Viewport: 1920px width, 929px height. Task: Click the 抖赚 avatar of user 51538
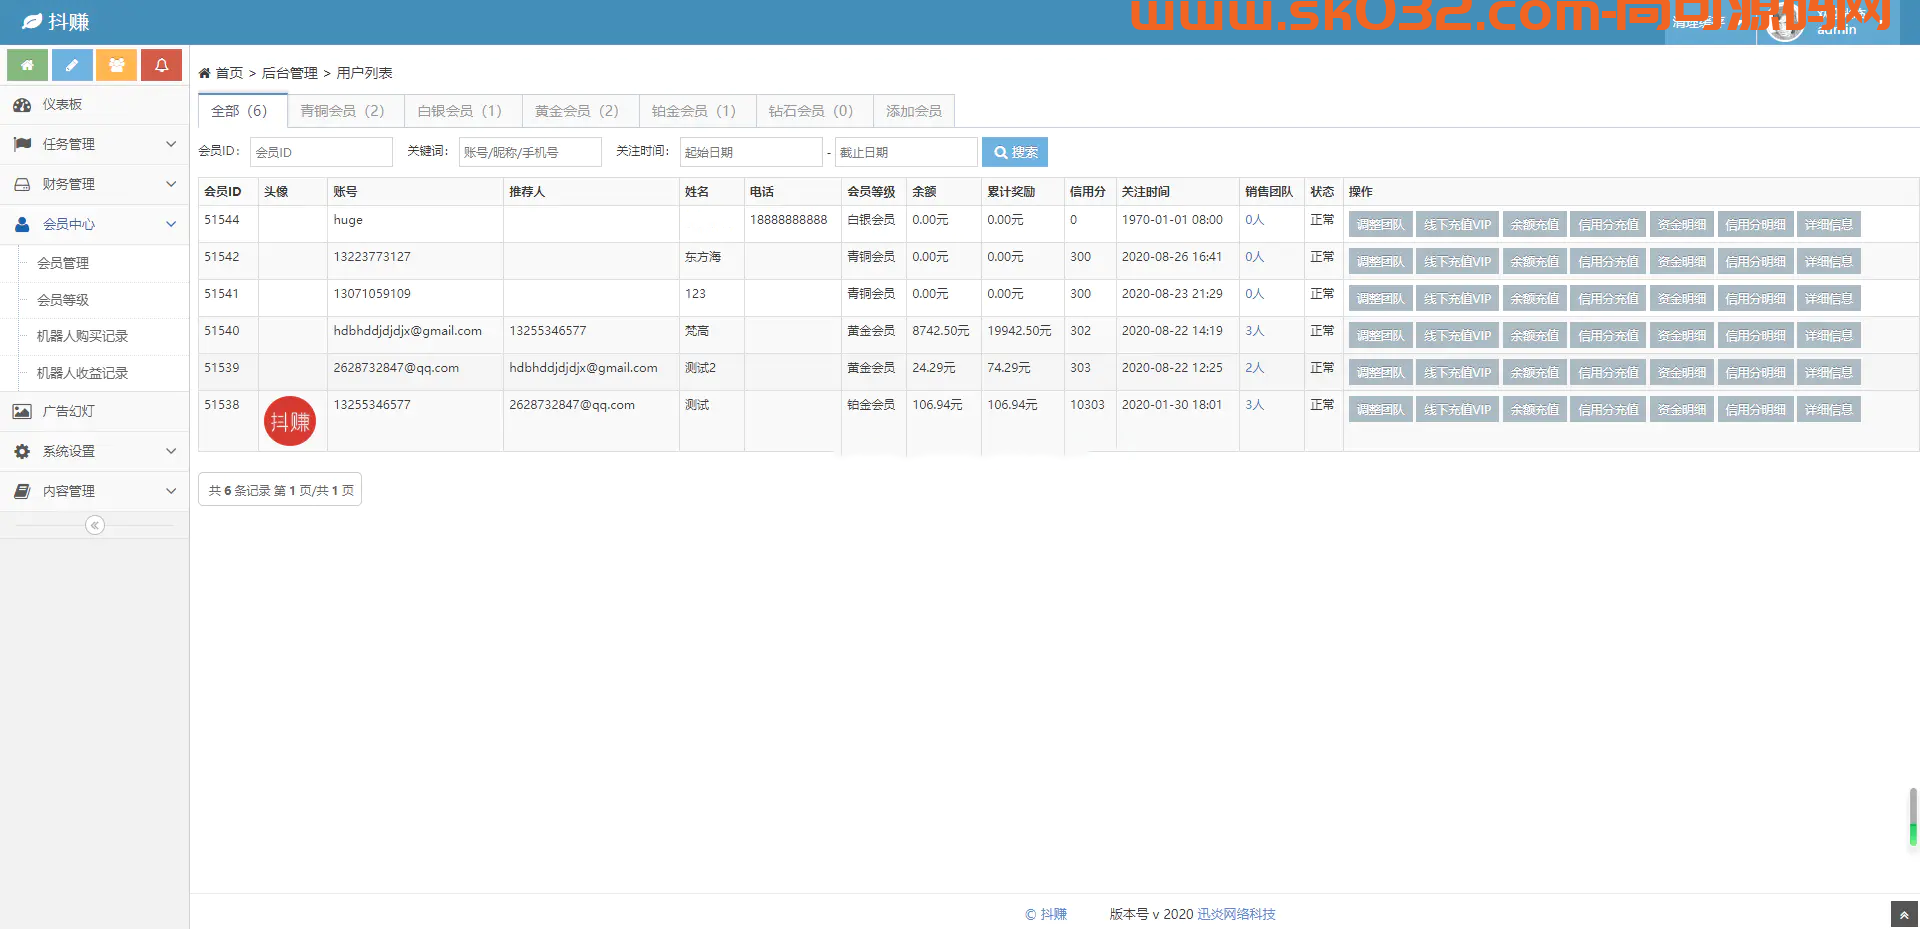click(x=290, y=422)
